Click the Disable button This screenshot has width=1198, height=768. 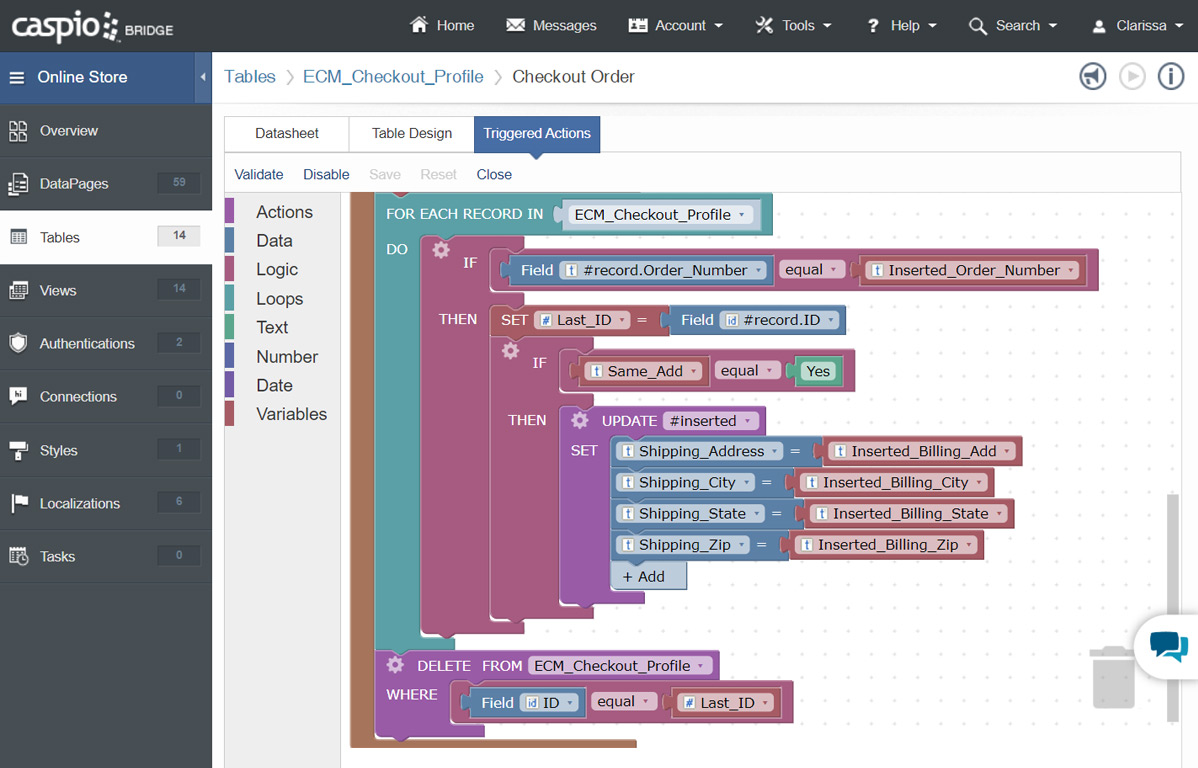pos(326,174)
